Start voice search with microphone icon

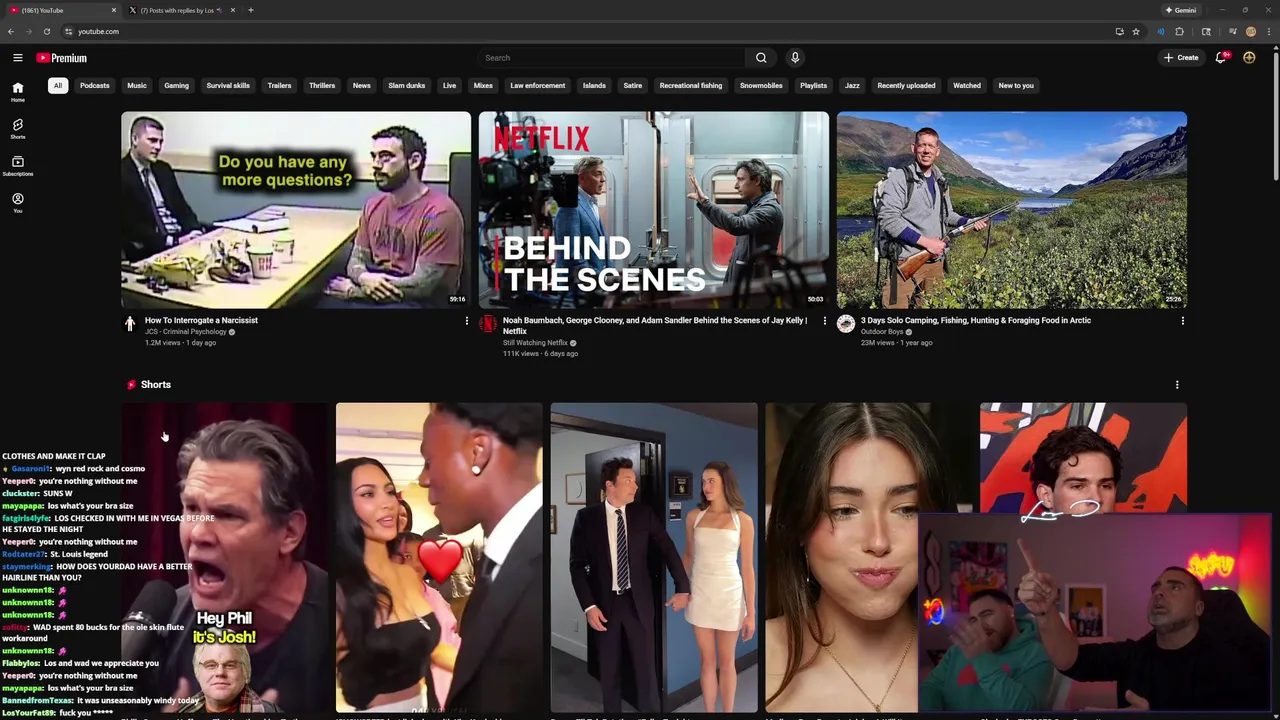[795, 58]
